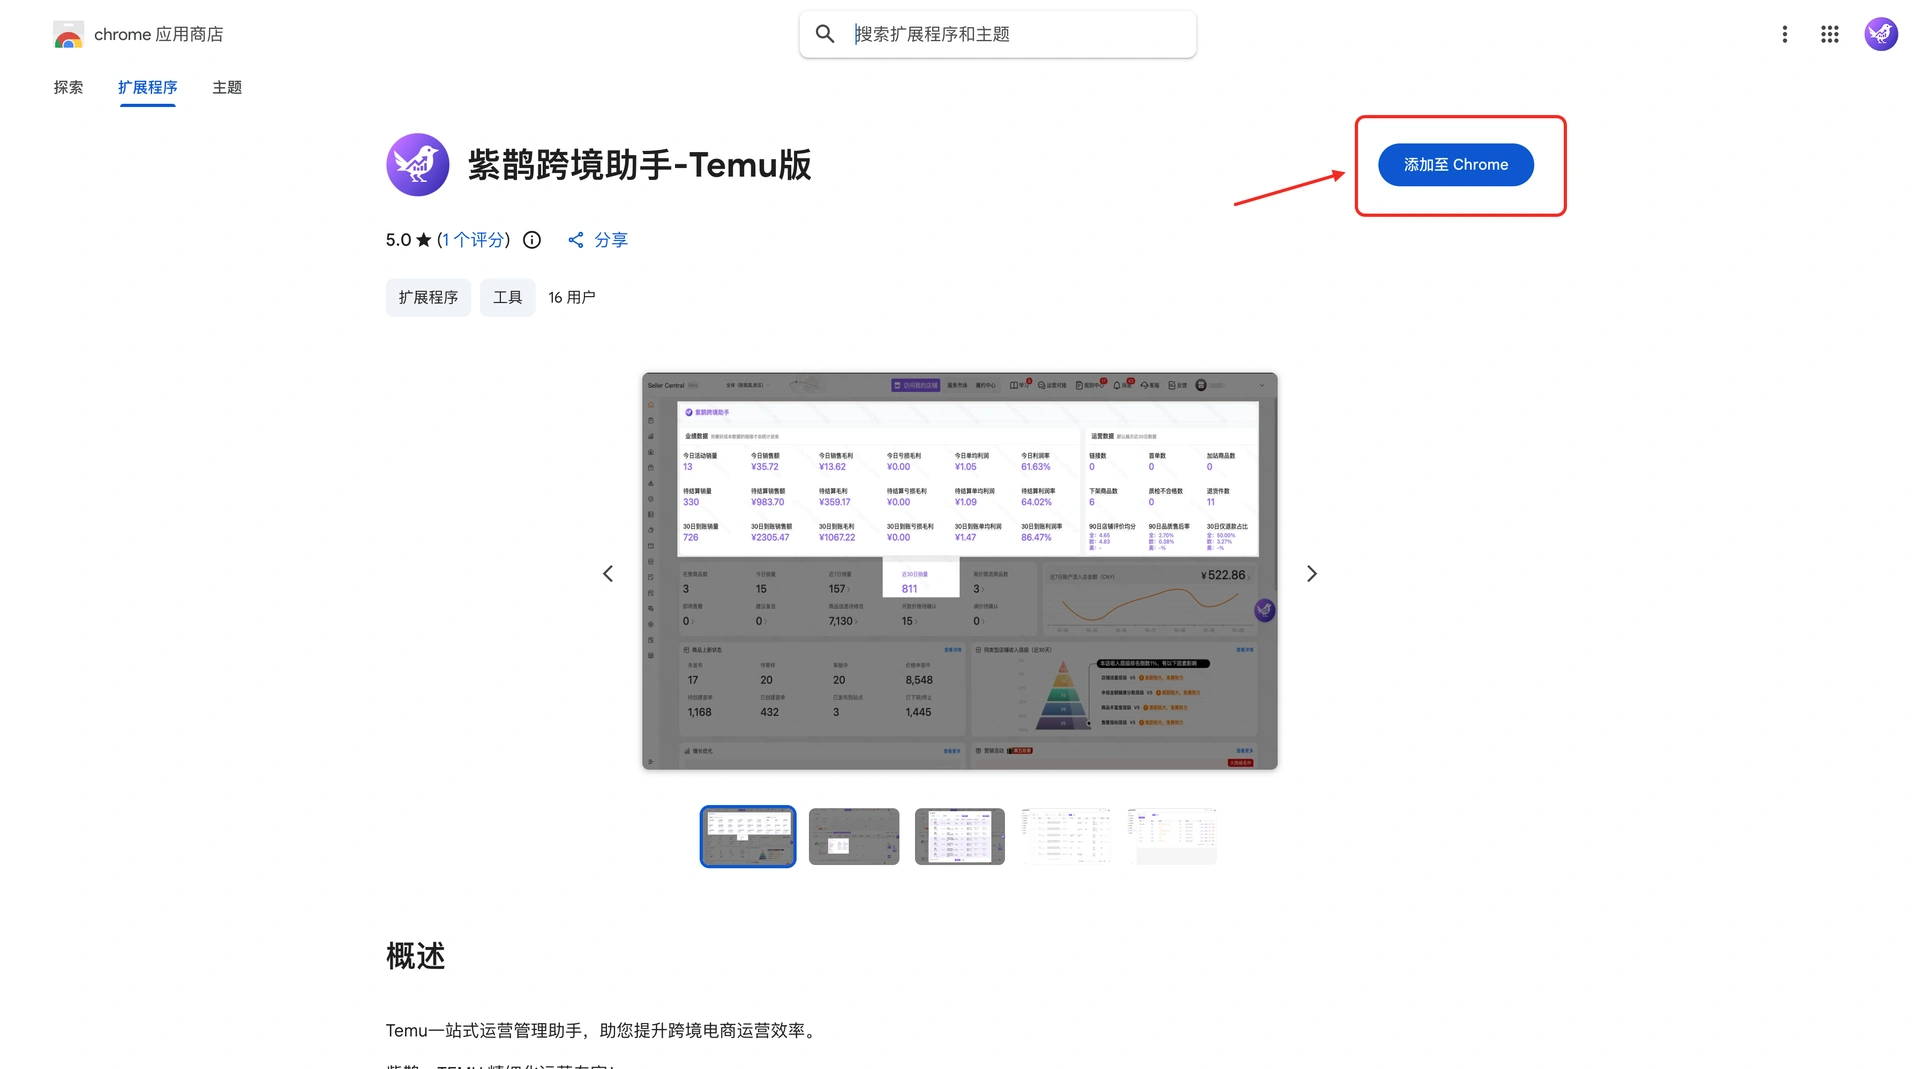Click the floating purple bird icon in screenshot
The image size is (1920, 1069).
pos(1264,610)
